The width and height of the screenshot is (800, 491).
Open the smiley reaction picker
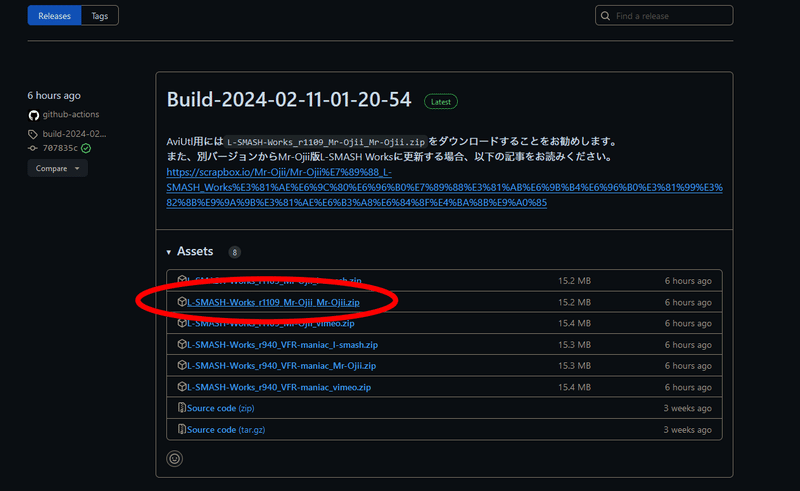coord(174,458)
